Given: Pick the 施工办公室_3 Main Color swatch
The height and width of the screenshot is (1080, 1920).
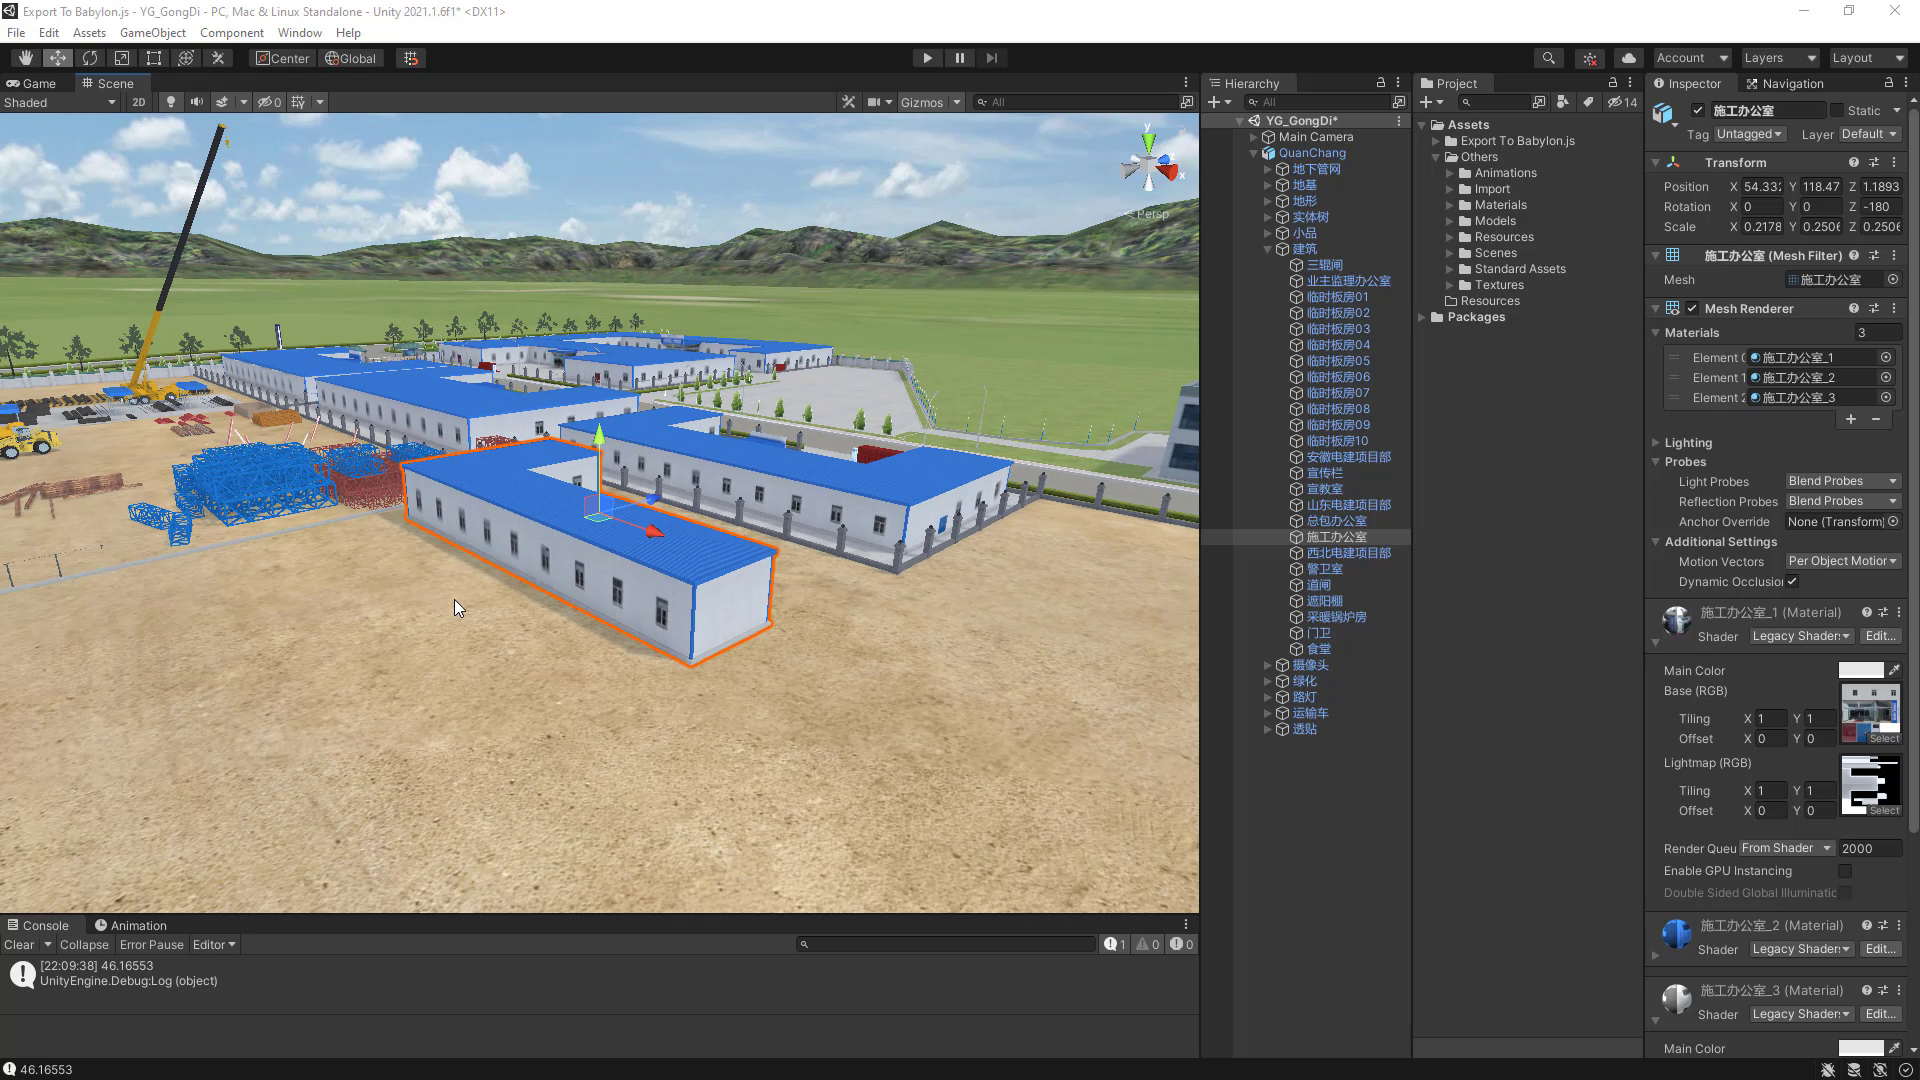Looking at the screenshot, I should (1860, 1049).
